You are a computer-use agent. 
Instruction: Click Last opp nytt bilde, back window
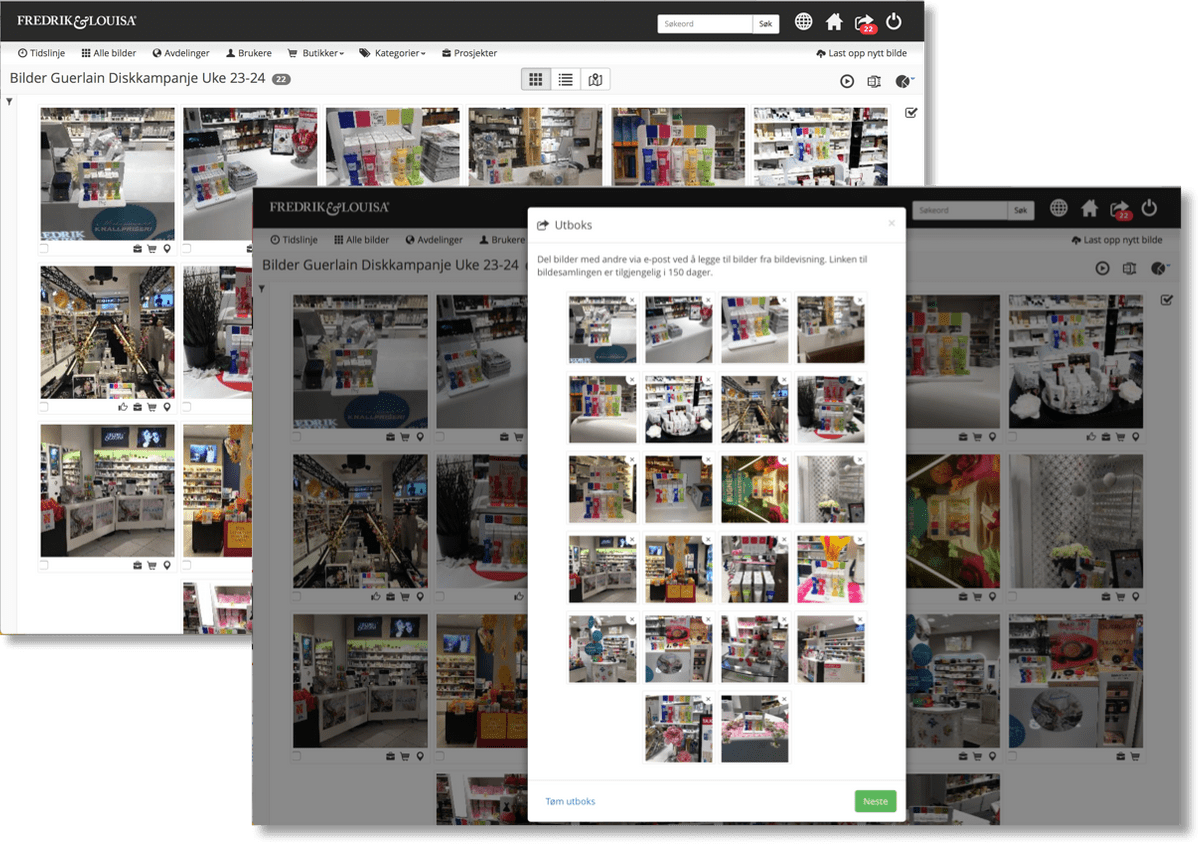pos(862,53)
